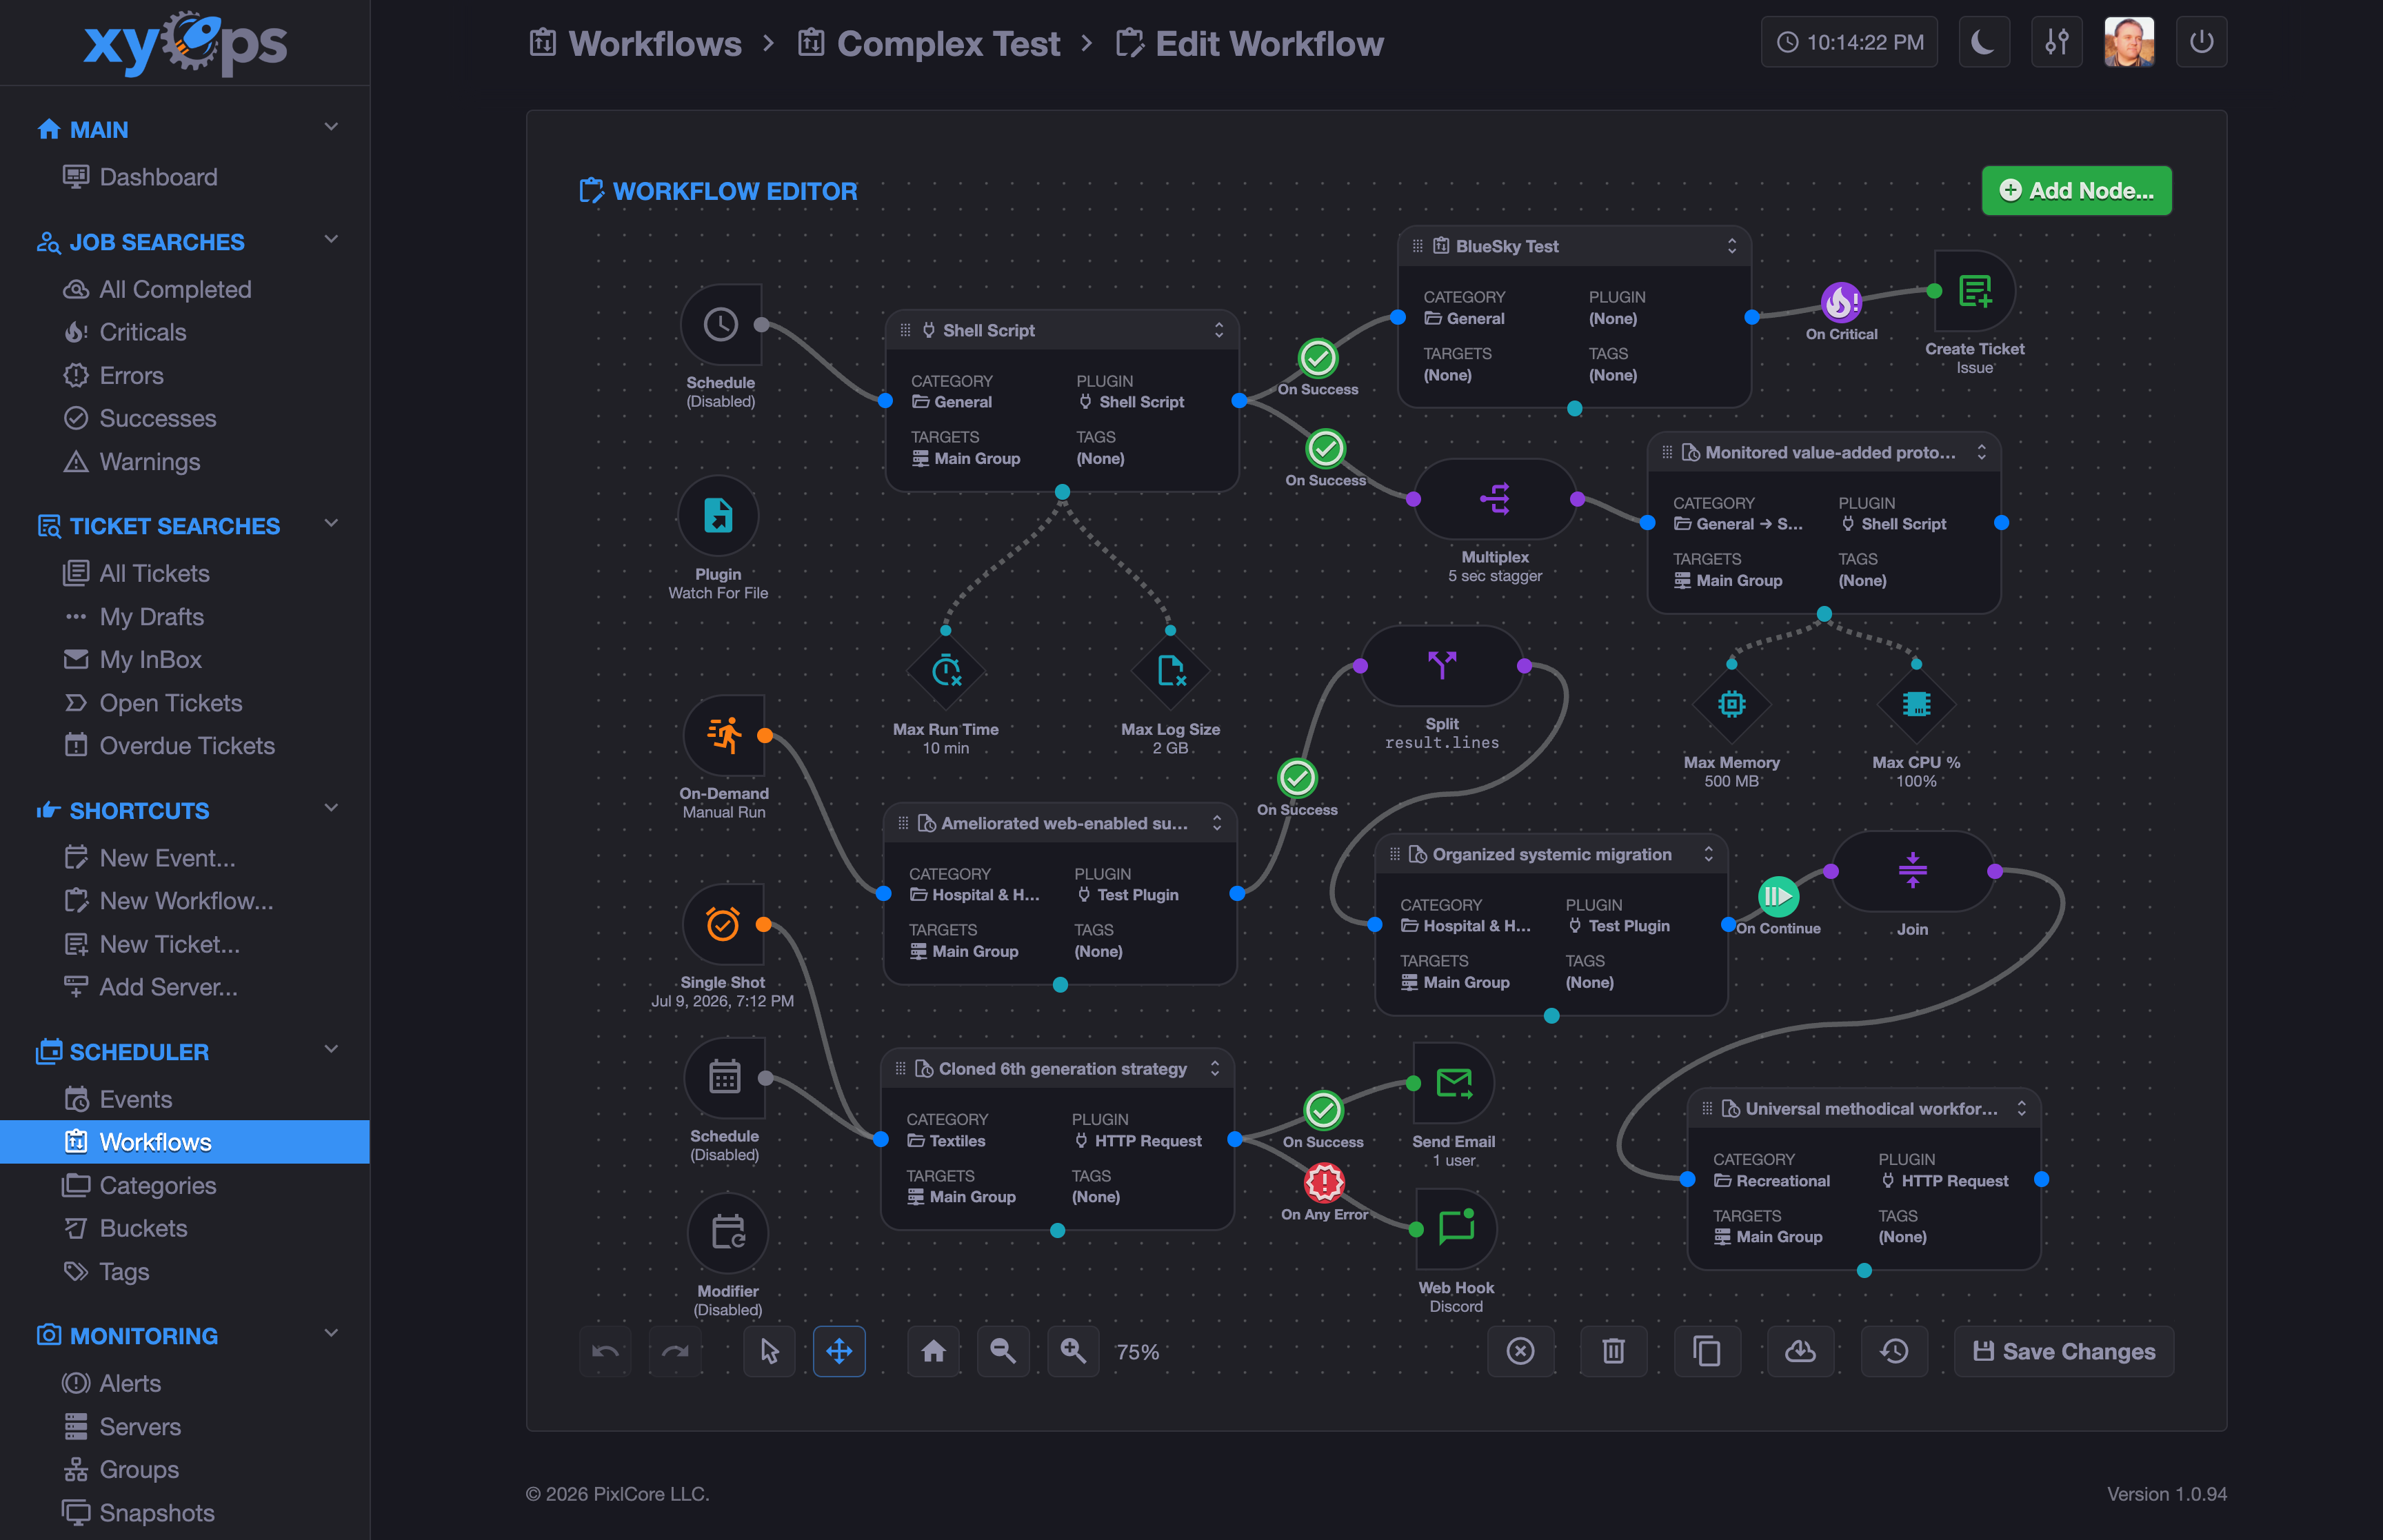
Task: Click the clock showing 10:14:22 PM
Action: [1849, 42]
